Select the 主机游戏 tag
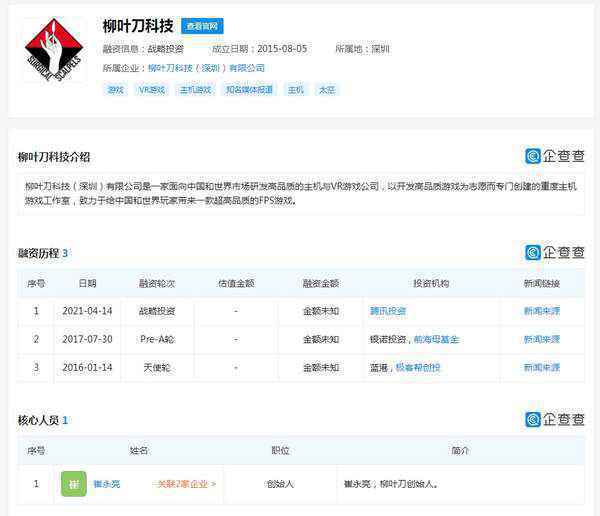The height and width of the screenshot is (516, 600). pos(195,90)
